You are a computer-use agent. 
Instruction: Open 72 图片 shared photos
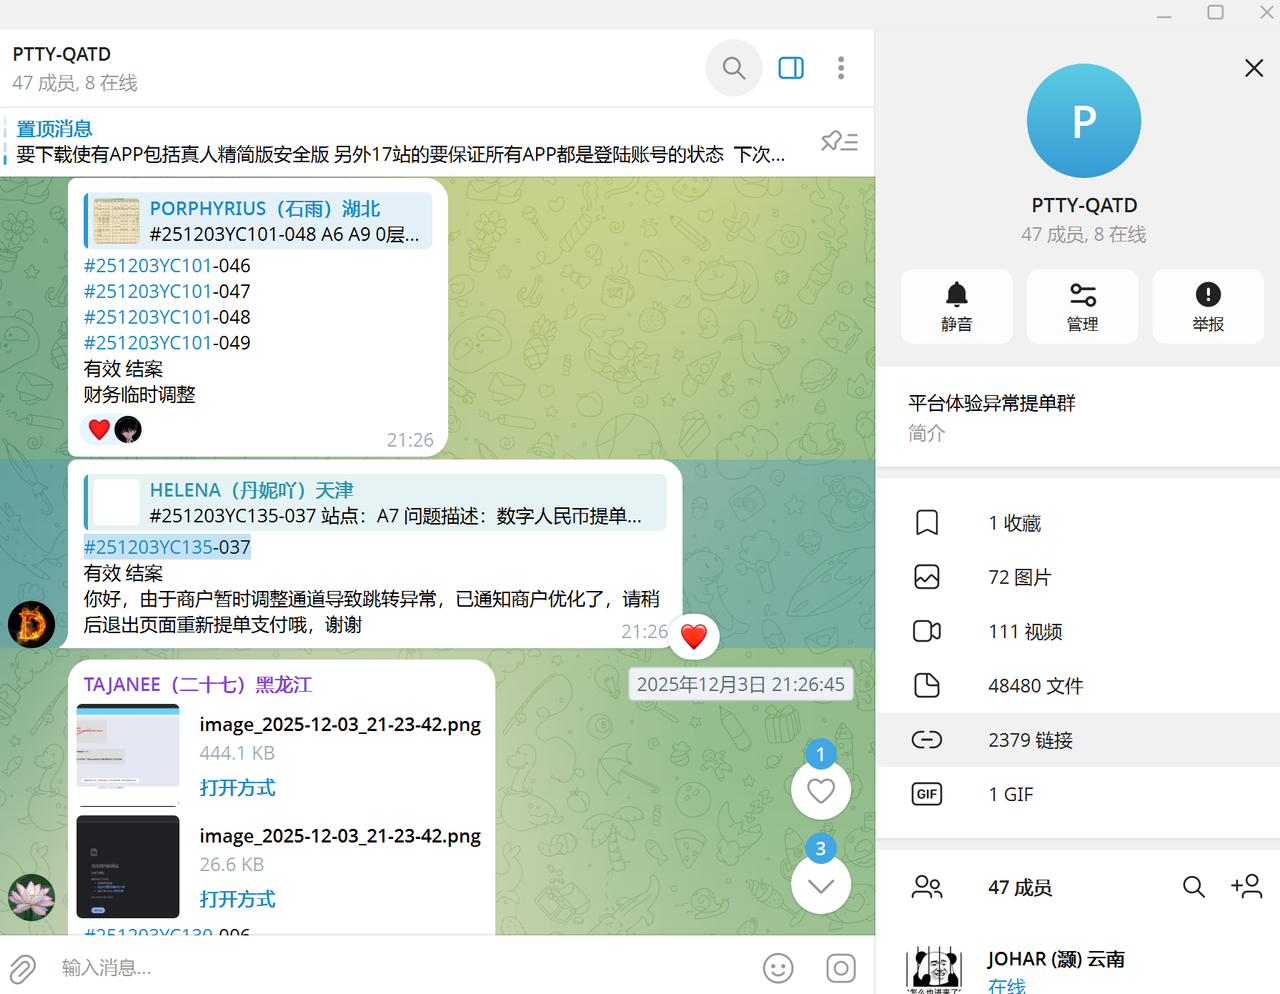1078,577
